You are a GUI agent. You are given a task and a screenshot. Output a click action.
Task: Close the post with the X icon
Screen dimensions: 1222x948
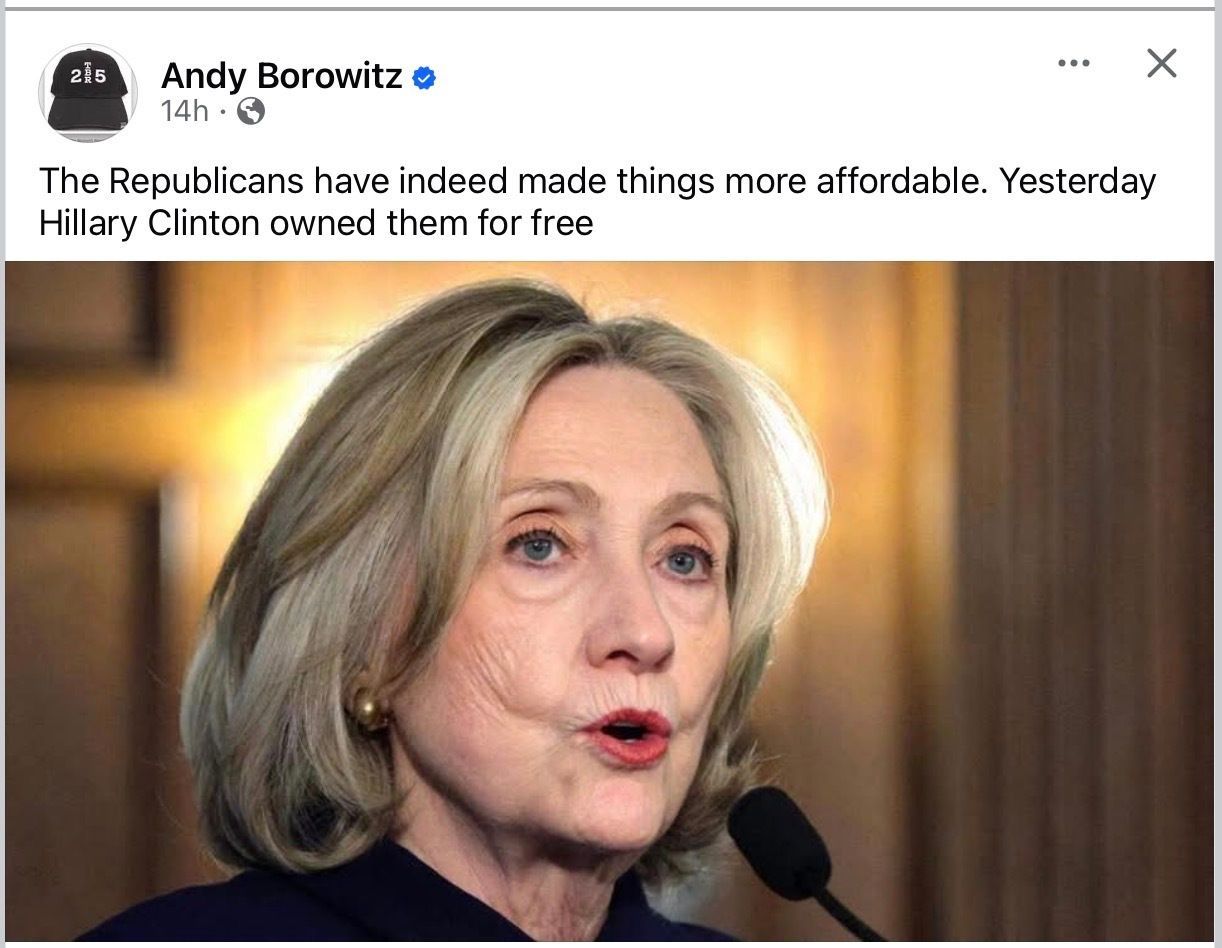pyautogui.click(x=1161, y=64)
